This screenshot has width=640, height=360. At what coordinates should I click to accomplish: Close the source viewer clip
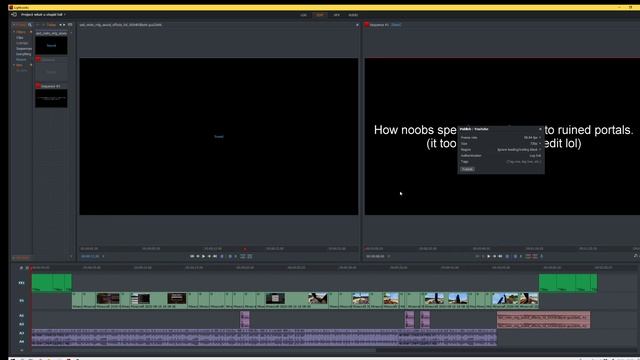(x=357, y=25)
